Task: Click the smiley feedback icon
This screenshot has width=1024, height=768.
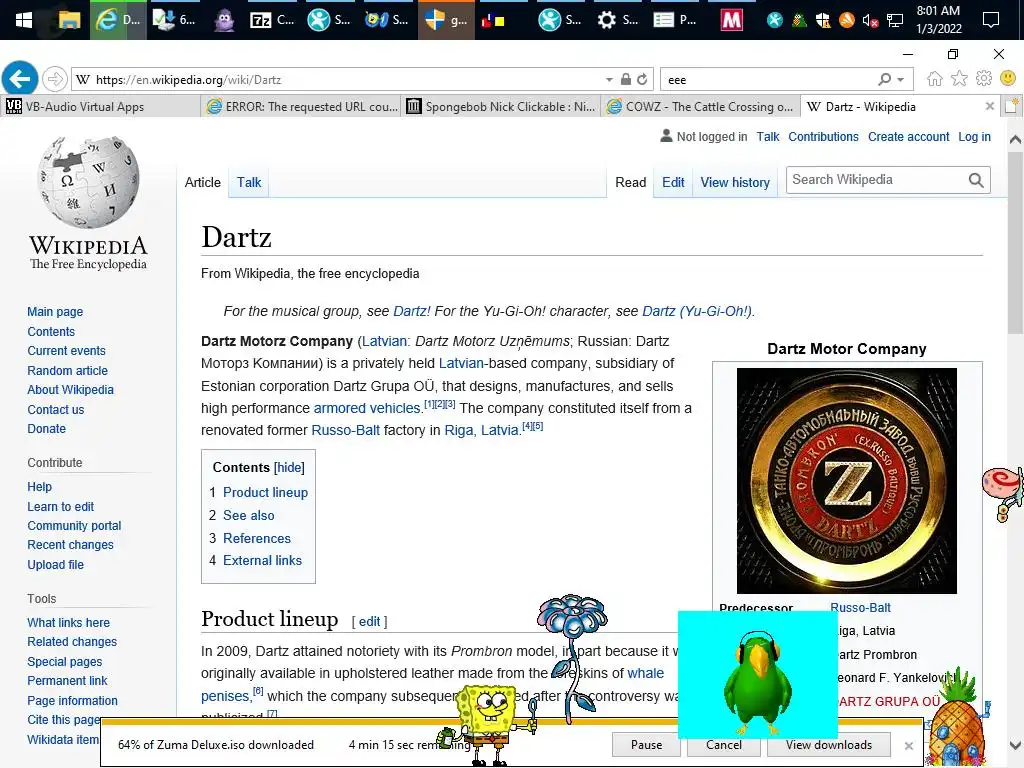Action: pos(1008,78)
